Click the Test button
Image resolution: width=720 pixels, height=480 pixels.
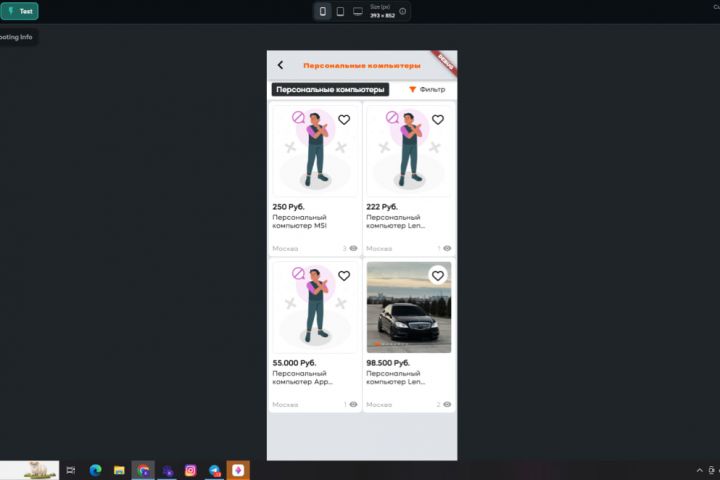pyautogui.click(x=19, y=11)
